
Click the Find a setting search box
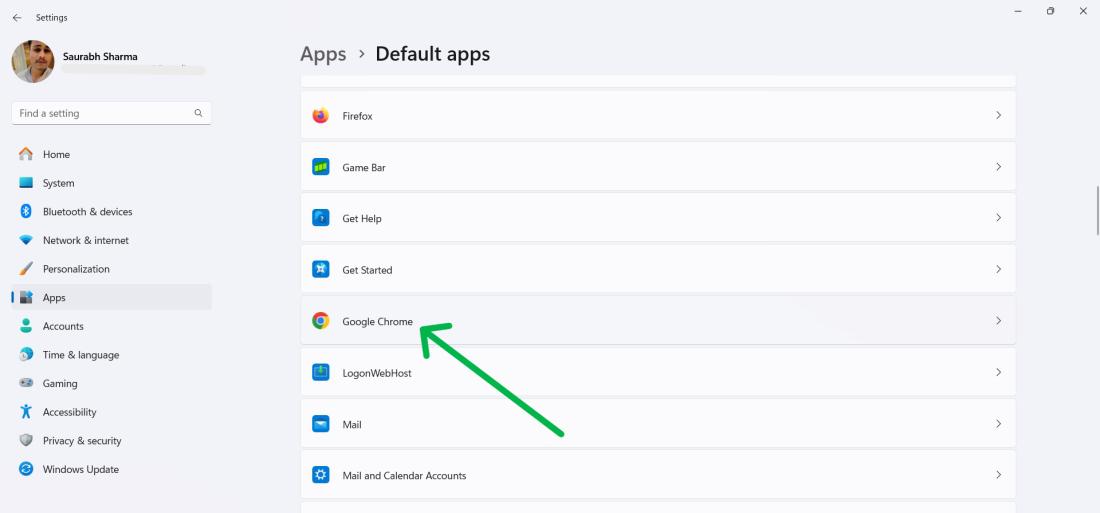click(112, 113)
